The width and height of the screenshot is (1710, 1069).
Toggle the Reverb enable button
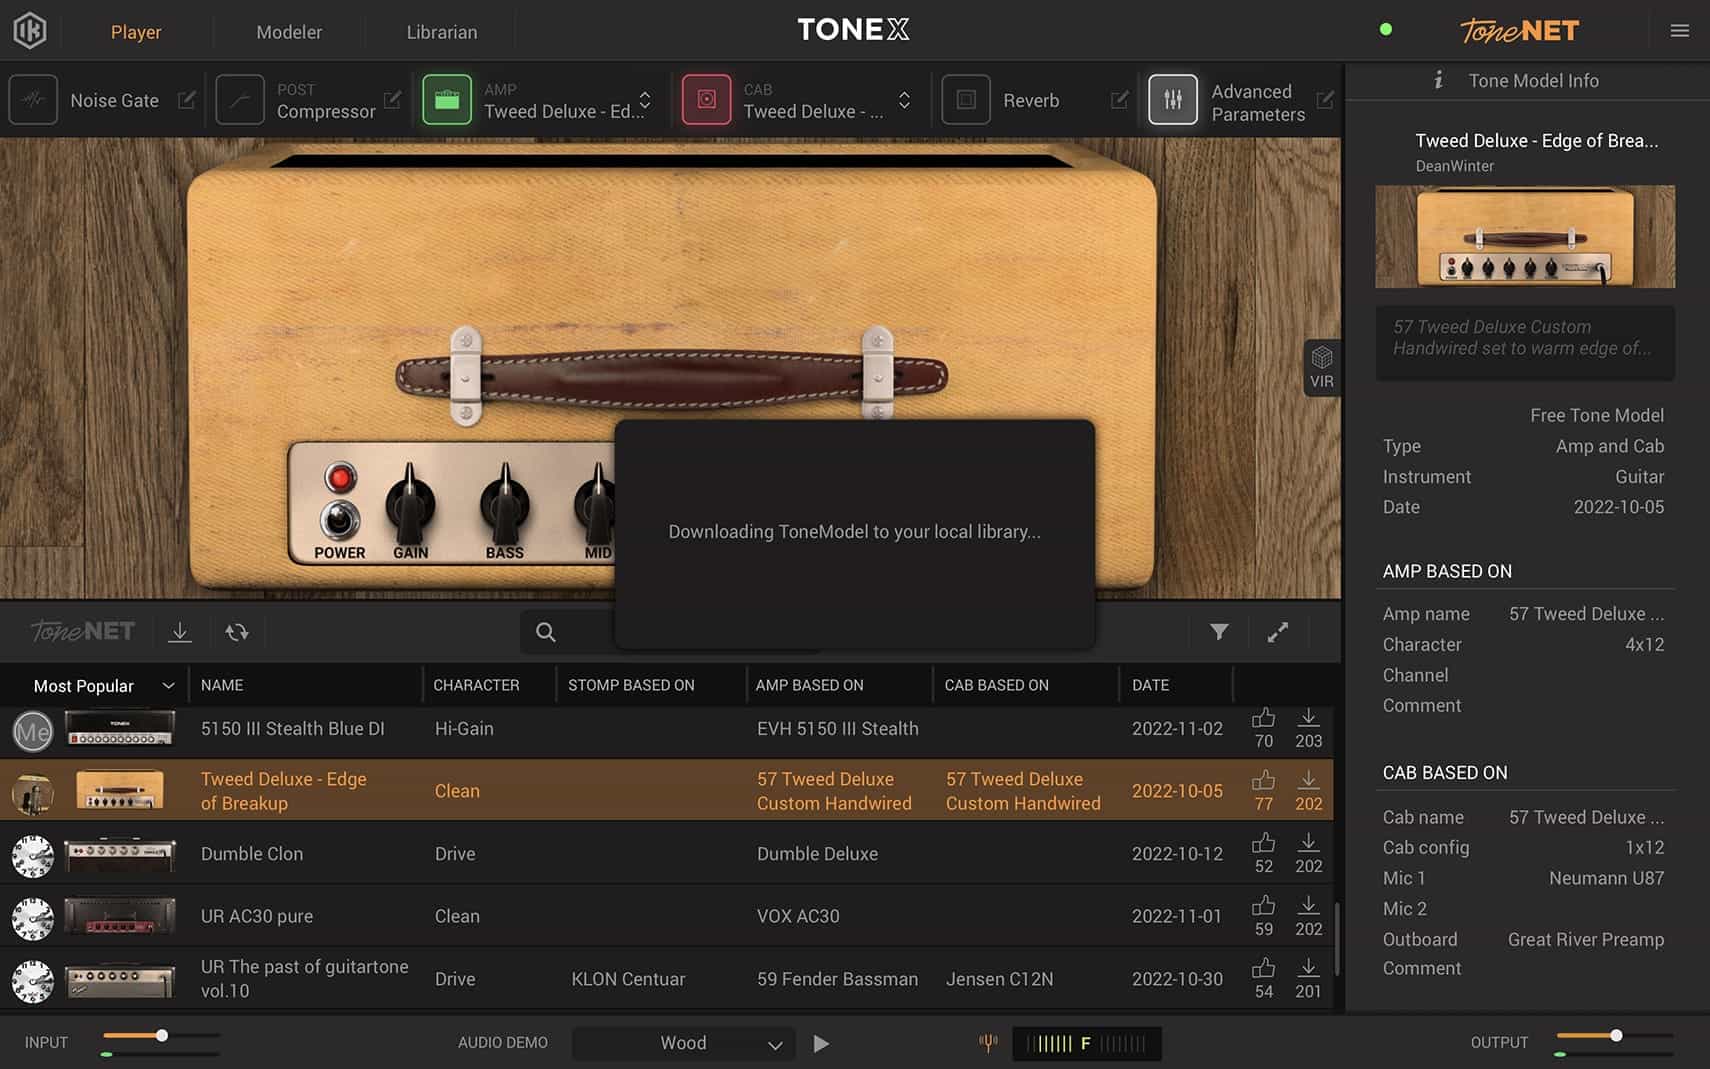(966, 100)
